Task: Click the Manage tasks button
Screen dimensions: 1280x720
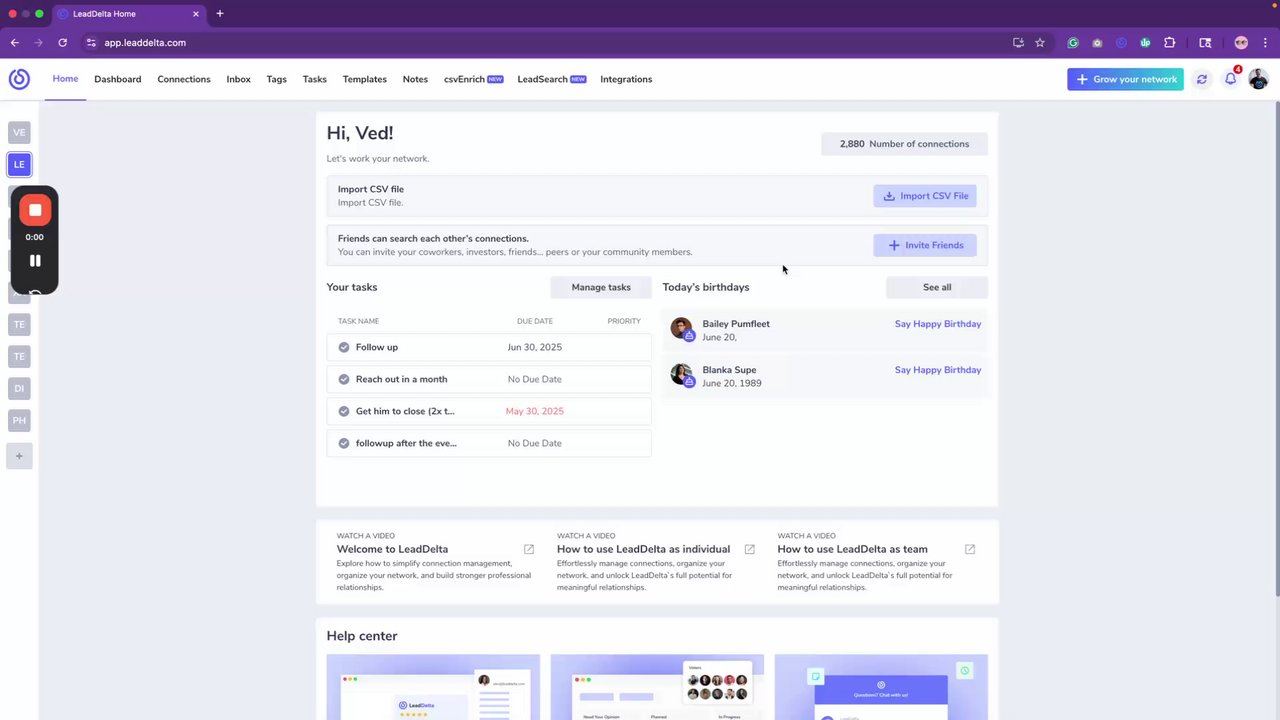Action: pyautogui.click(x=601, y=287)
